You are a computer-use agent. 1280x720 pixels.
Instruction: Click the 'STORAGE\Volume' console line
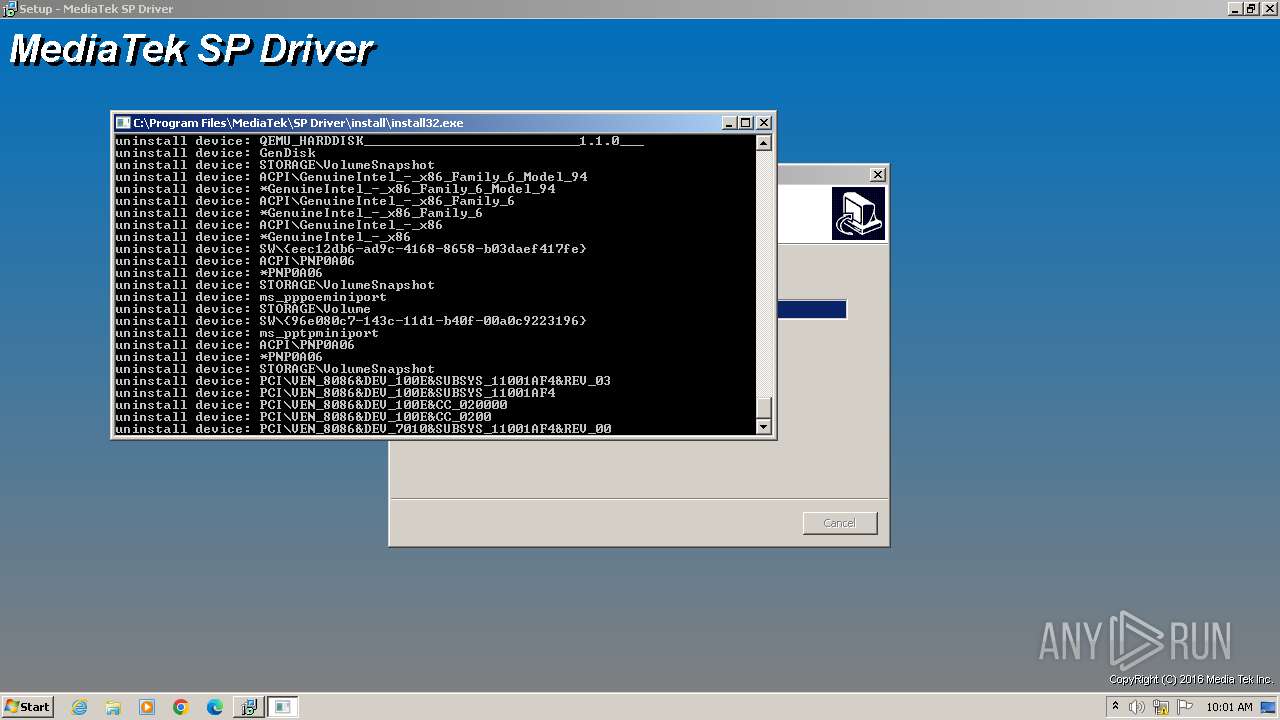tap(243, 309)
